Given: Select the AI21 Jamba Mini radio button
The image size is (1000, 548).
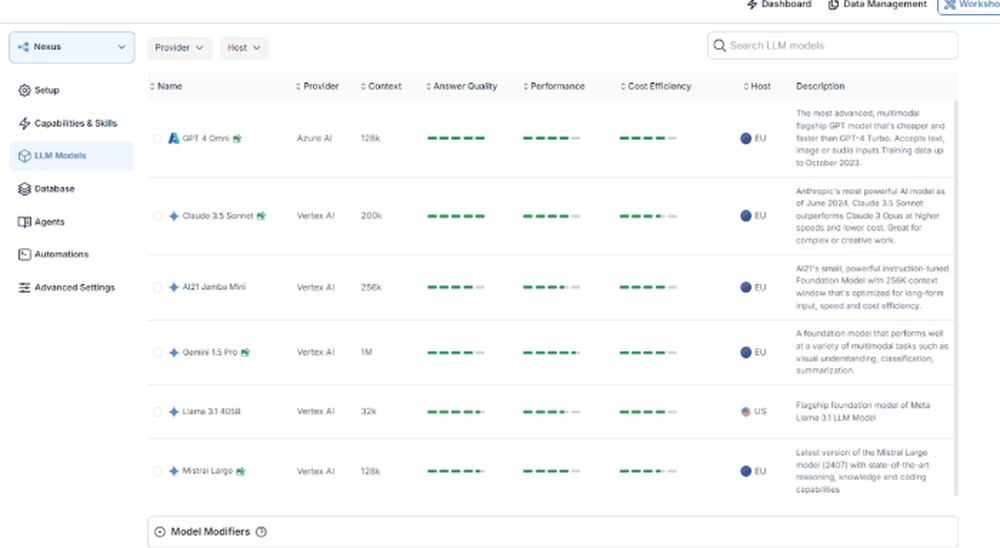Looking at the screenshot, I should click(x=158, y=287).
